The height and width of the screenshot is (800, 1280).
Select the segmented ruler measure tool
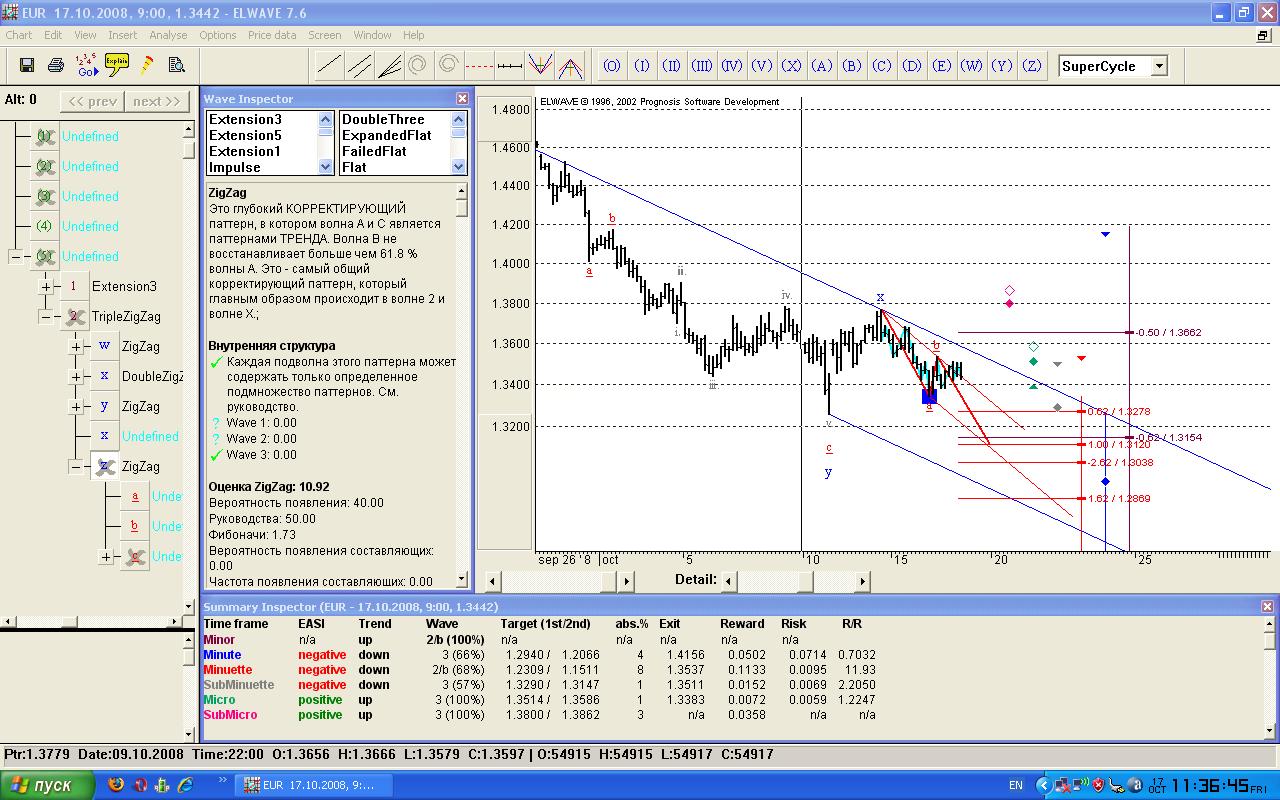509,66
